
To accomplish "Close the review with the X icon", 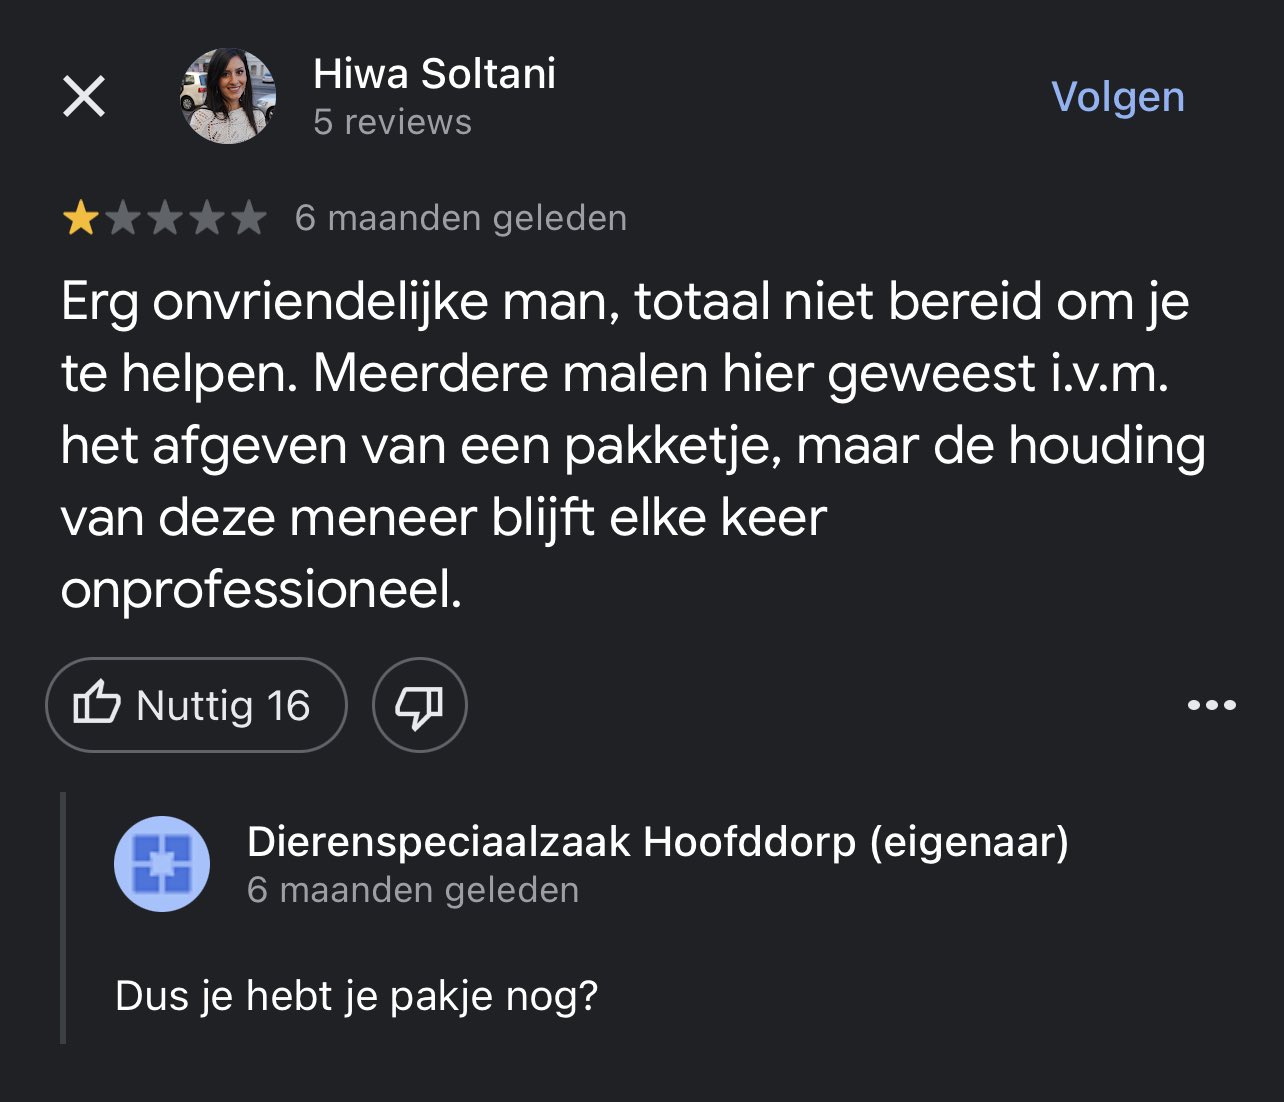I will pos(84,97).
